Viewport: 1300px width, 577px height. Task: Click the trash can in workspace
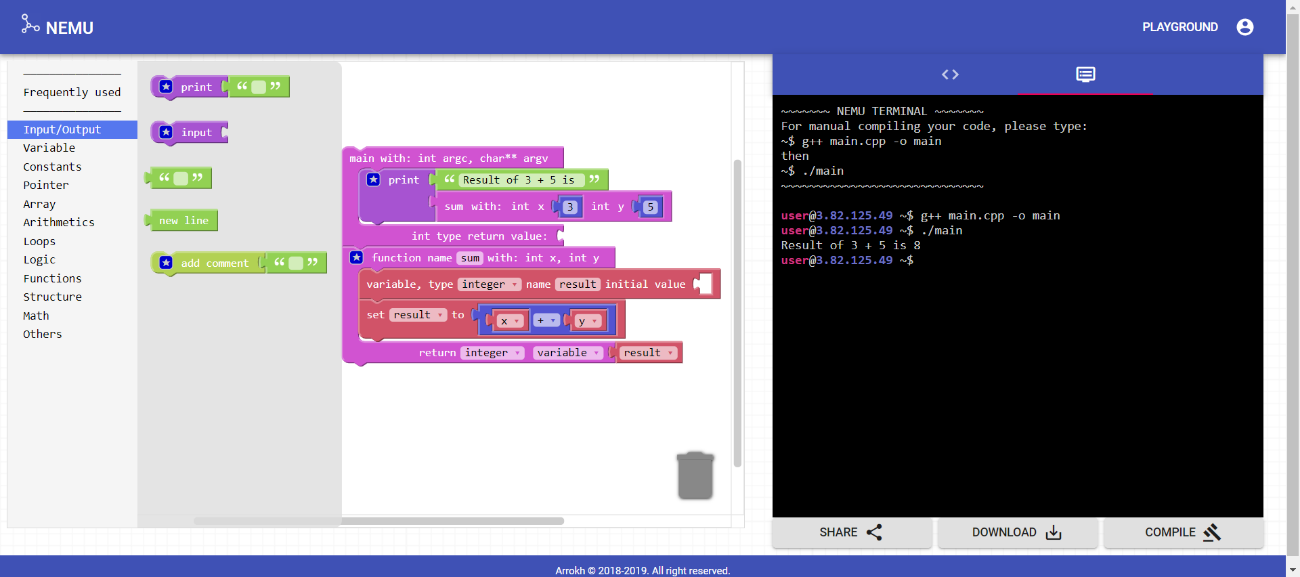click(x=695, y=475)
